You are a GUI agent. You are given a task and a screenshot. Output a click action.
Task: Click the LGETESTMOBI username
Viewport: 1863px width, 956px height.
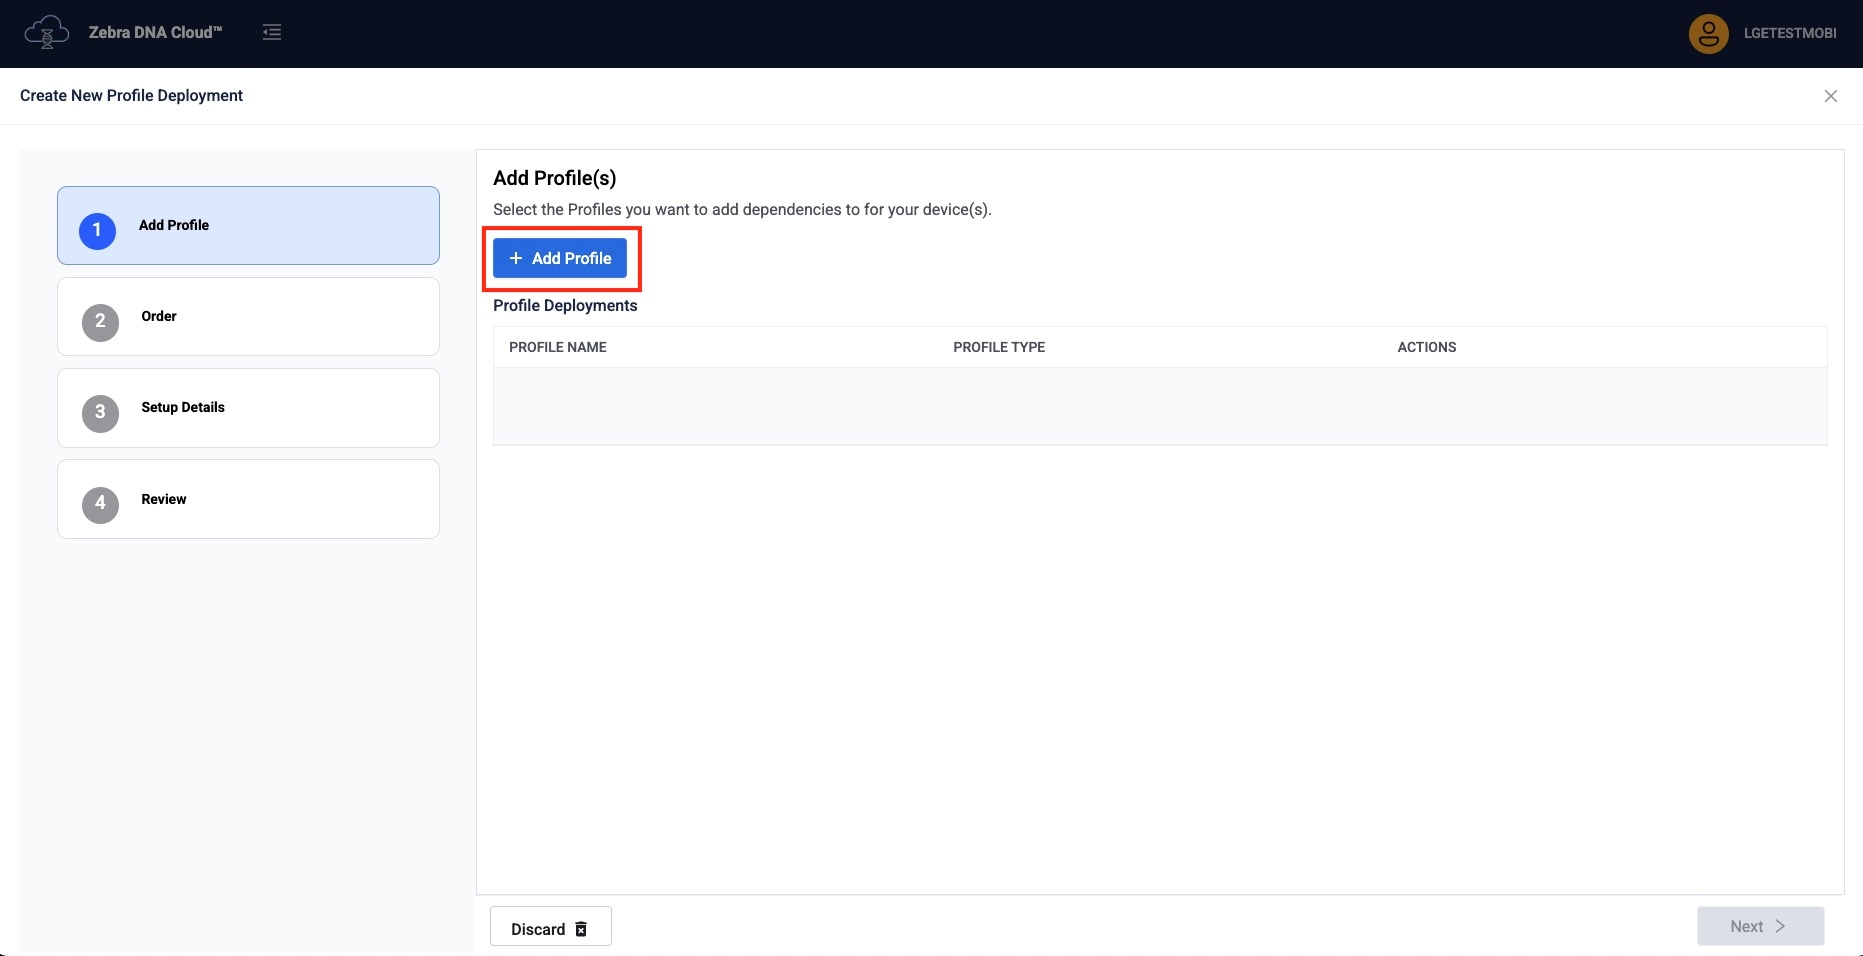(1789, 33)
